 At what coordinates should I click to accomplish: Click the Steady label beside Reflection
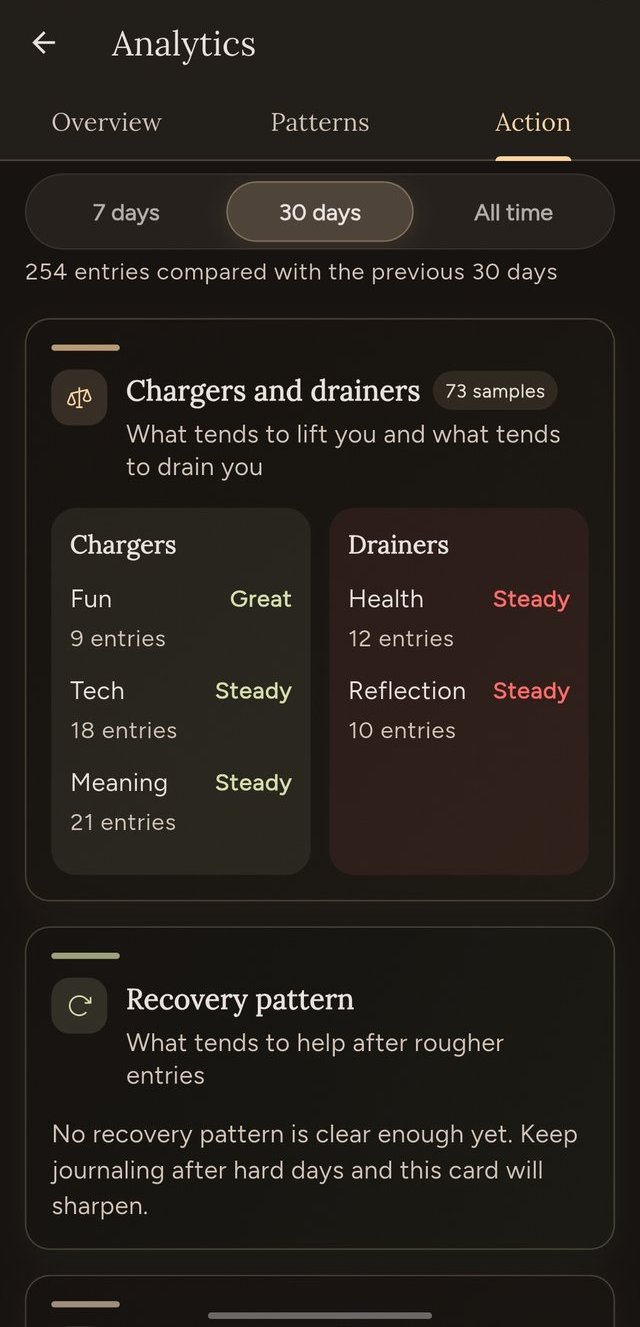[x=530, y=690]
